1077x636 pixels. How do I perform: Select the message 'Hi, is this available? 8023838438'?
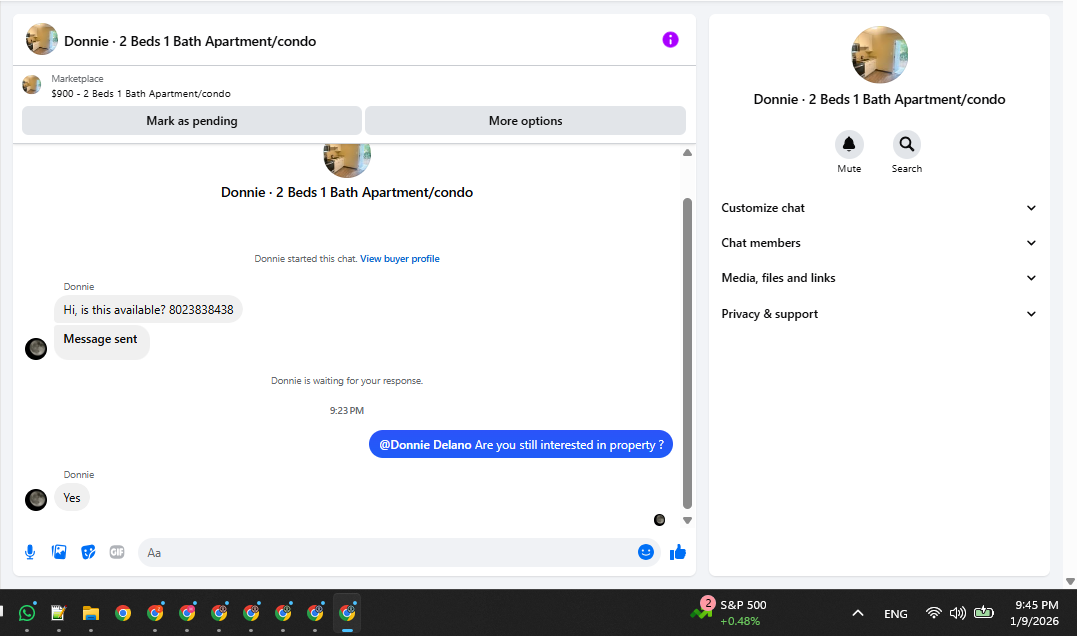[x=148, y=310]
